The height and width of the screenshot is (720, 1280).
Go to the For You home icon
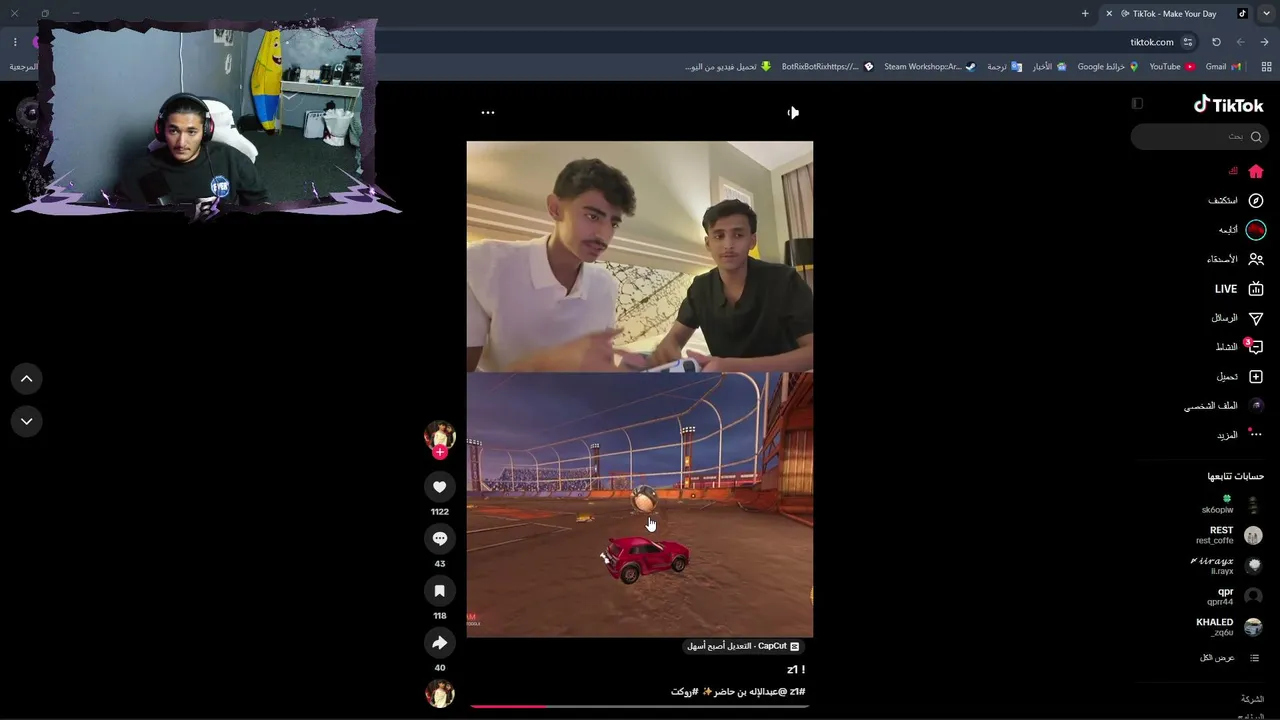point(1256,171)
